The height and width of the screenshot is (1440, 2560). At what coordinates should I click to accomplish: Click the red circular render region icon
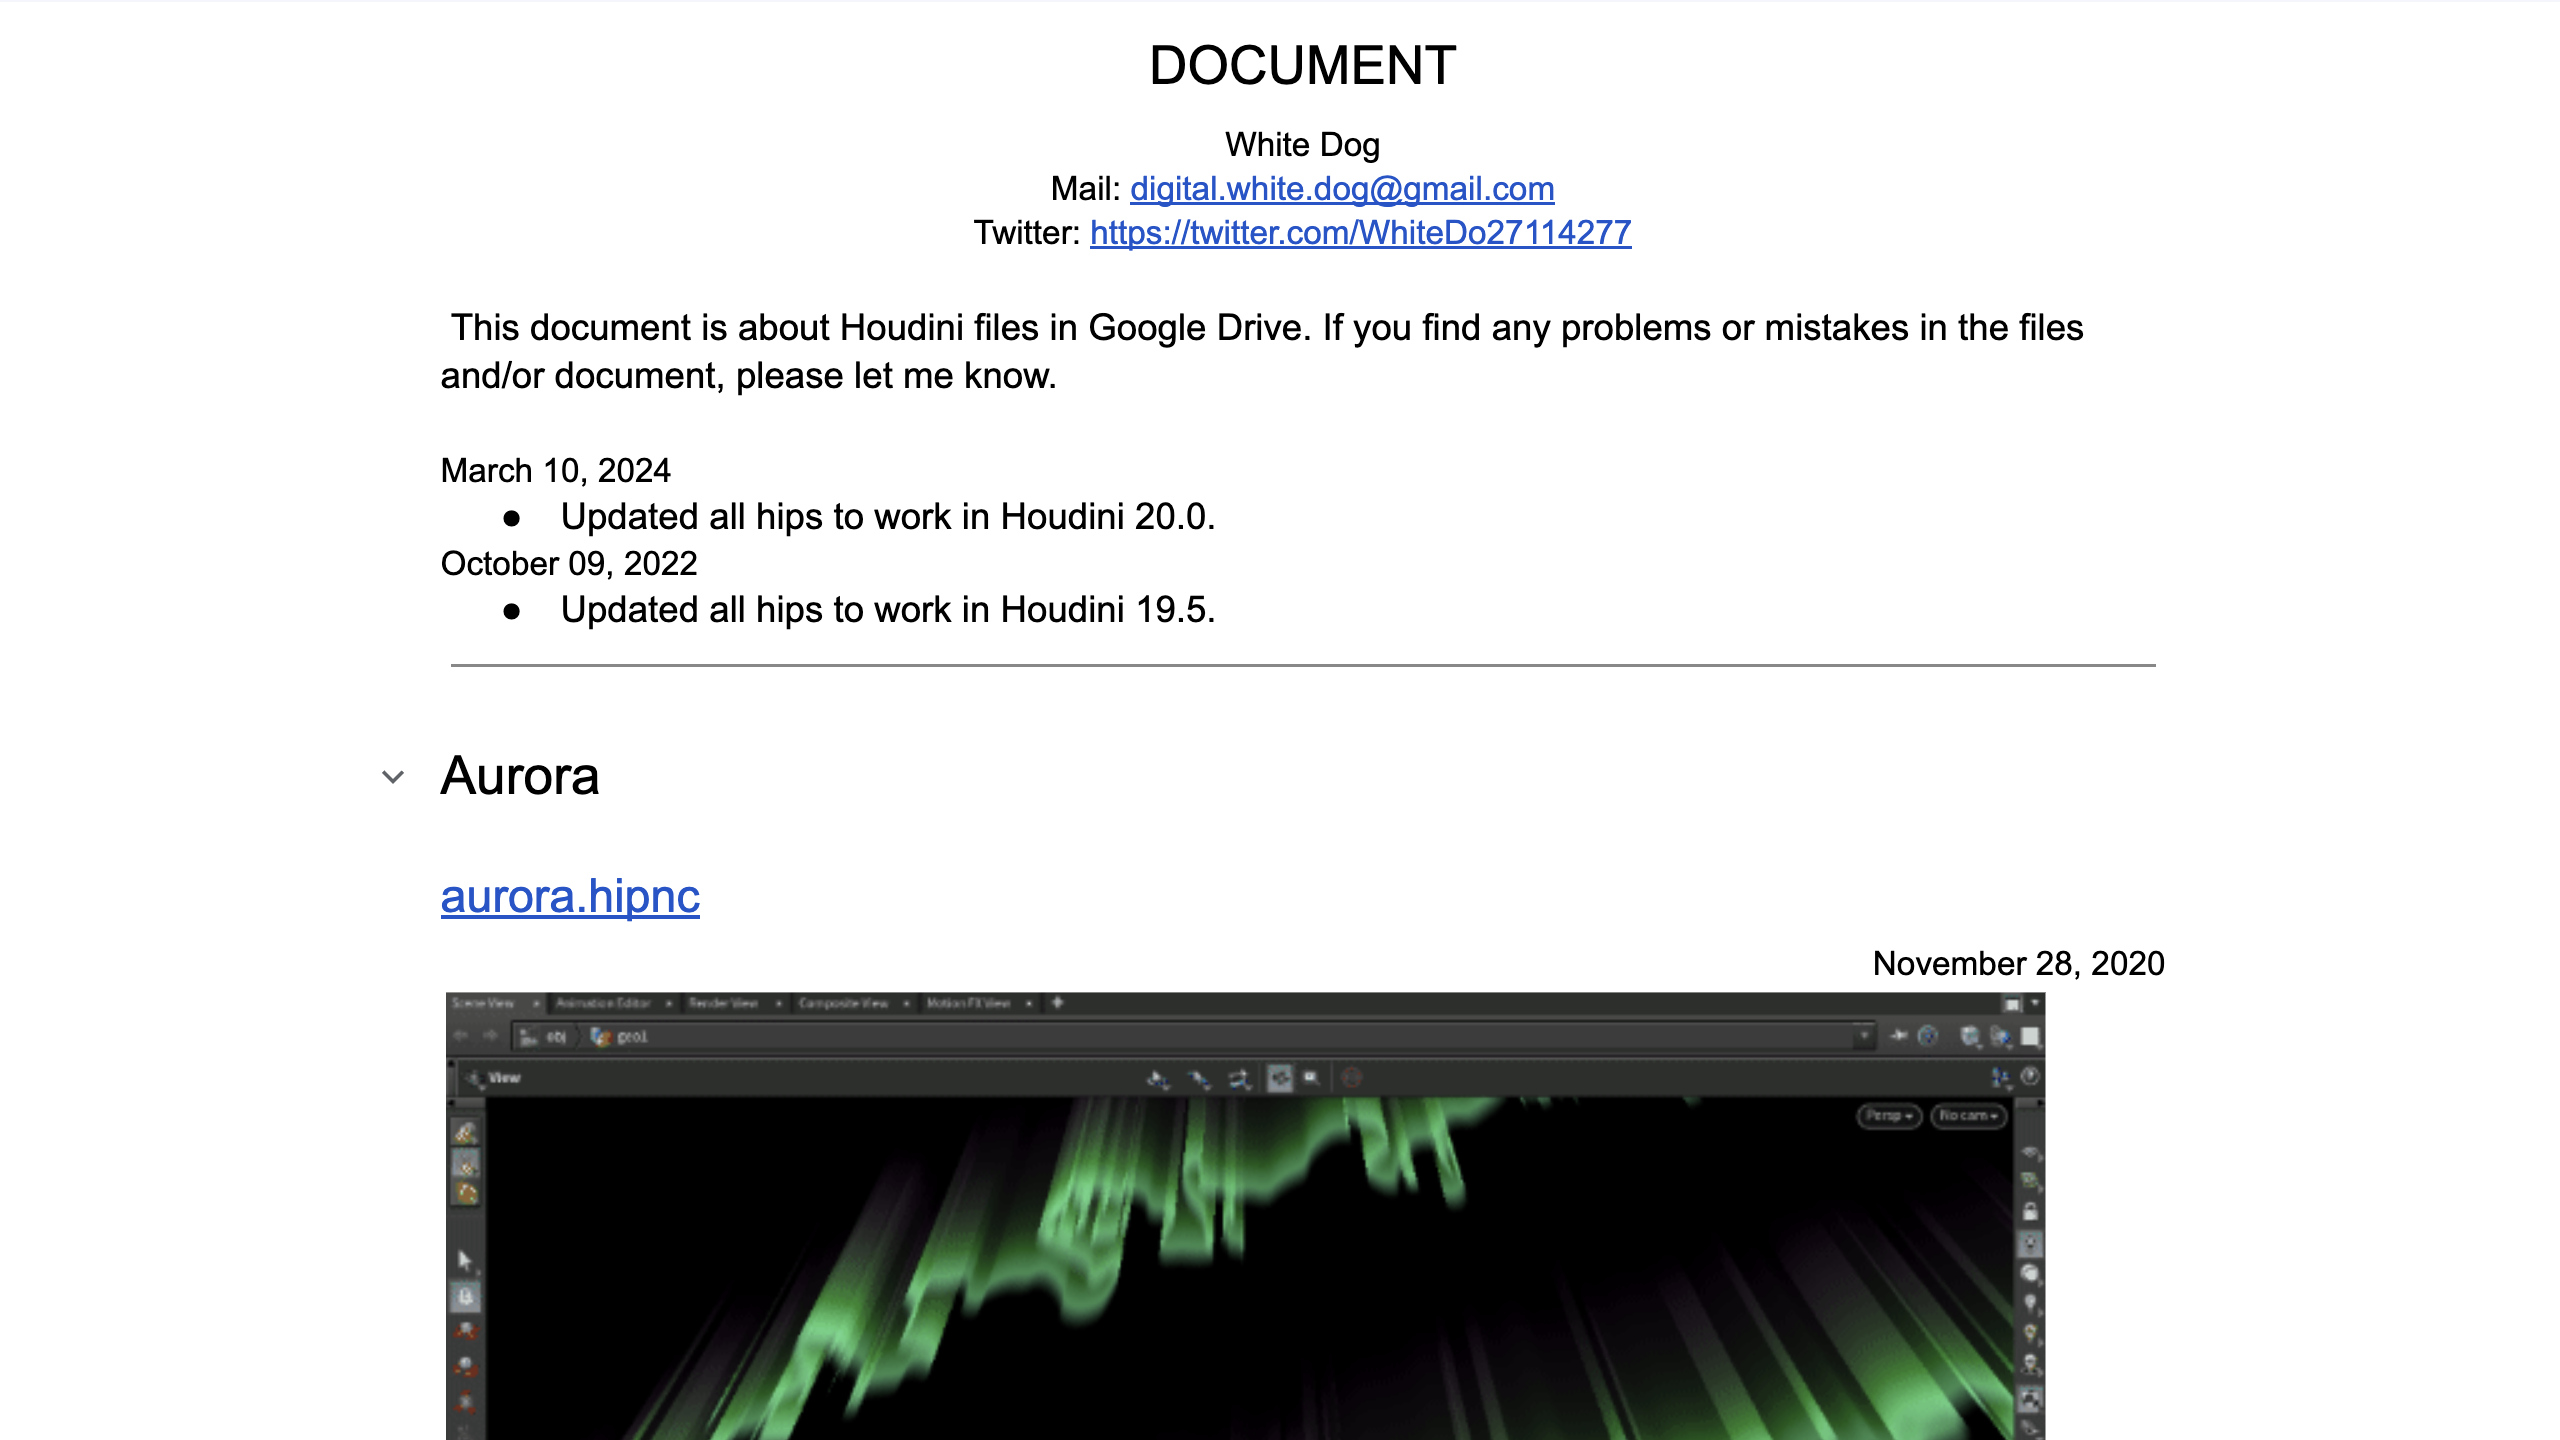tap(1351, 1078)
